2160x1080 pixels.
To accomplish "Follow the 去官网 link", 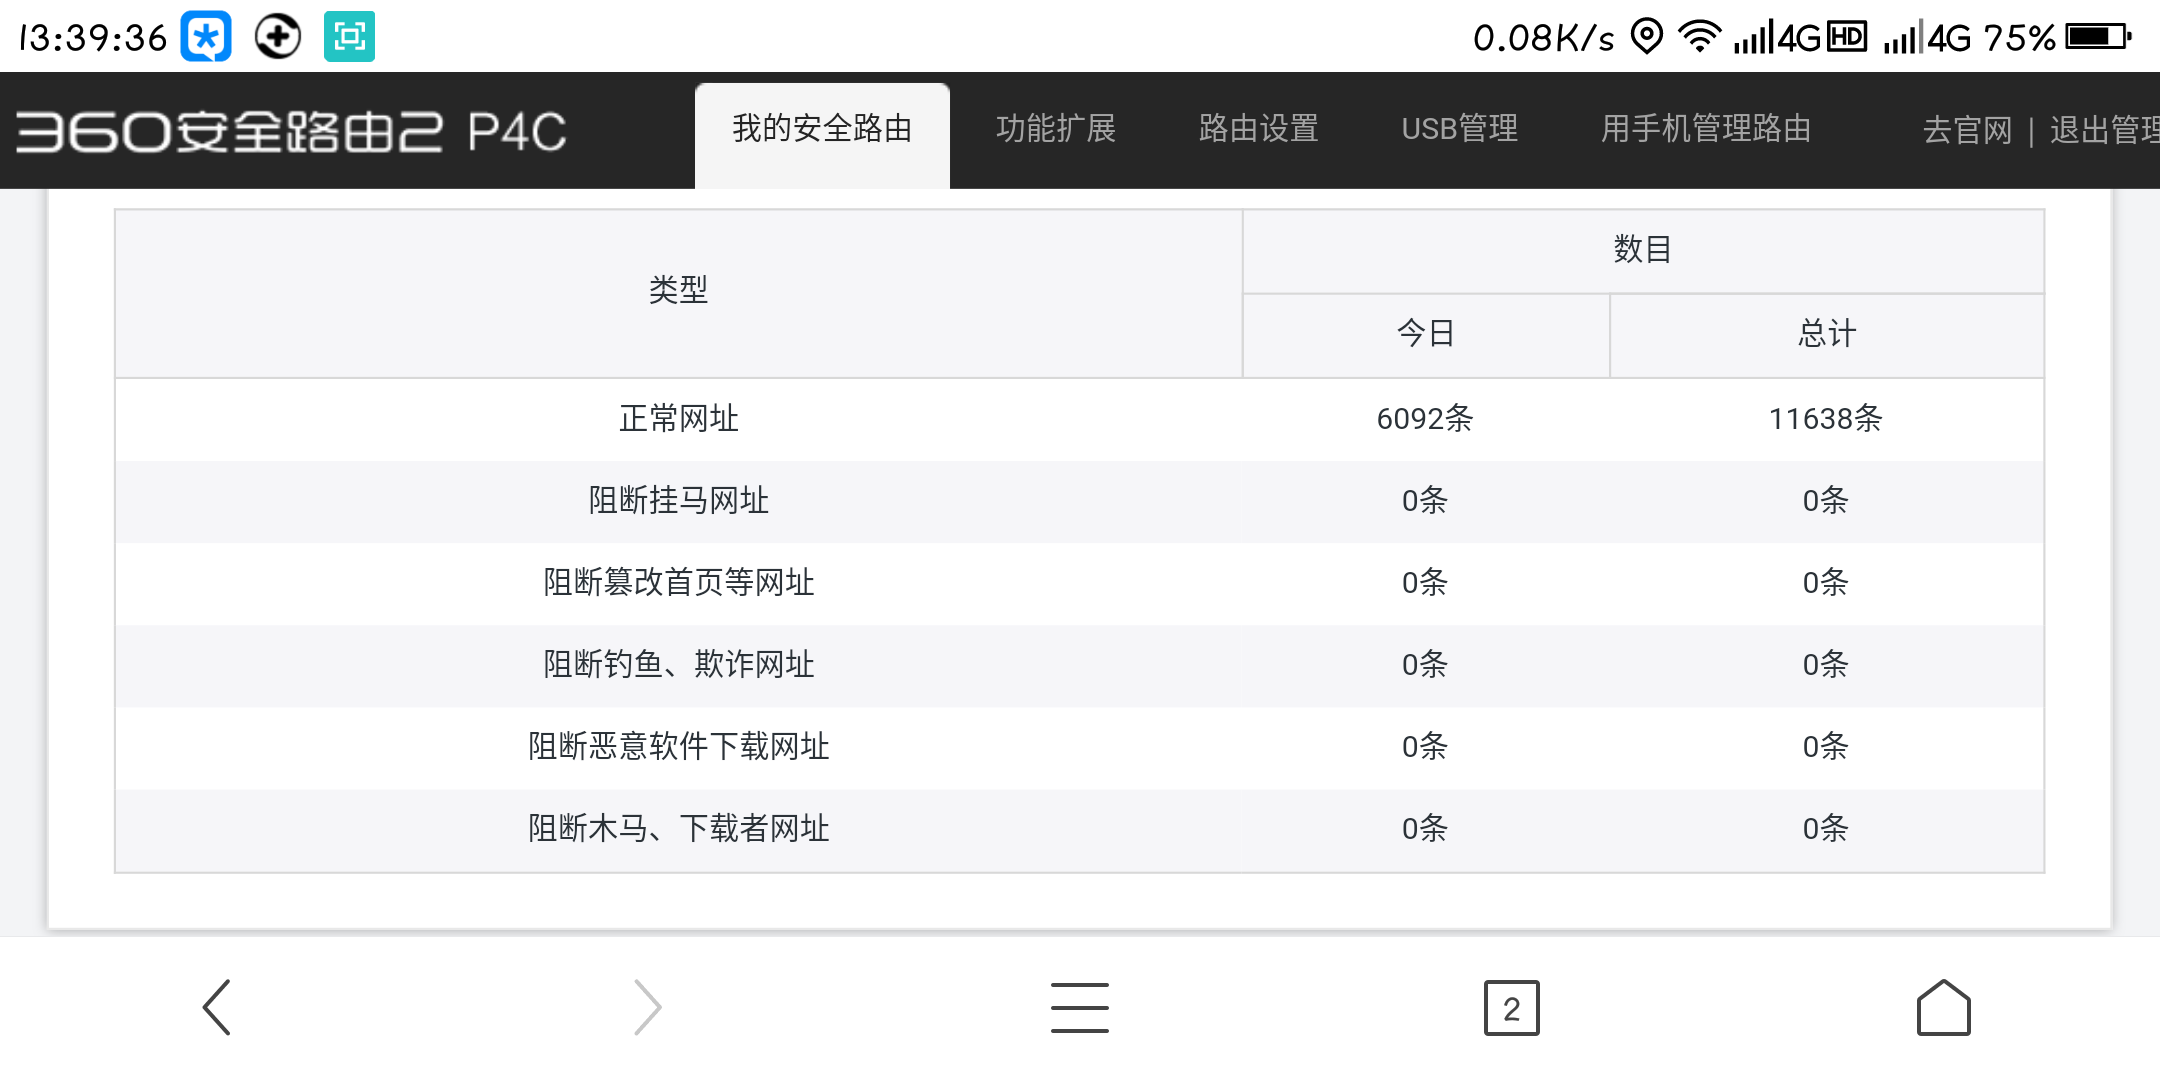I will coord(1967,130).
